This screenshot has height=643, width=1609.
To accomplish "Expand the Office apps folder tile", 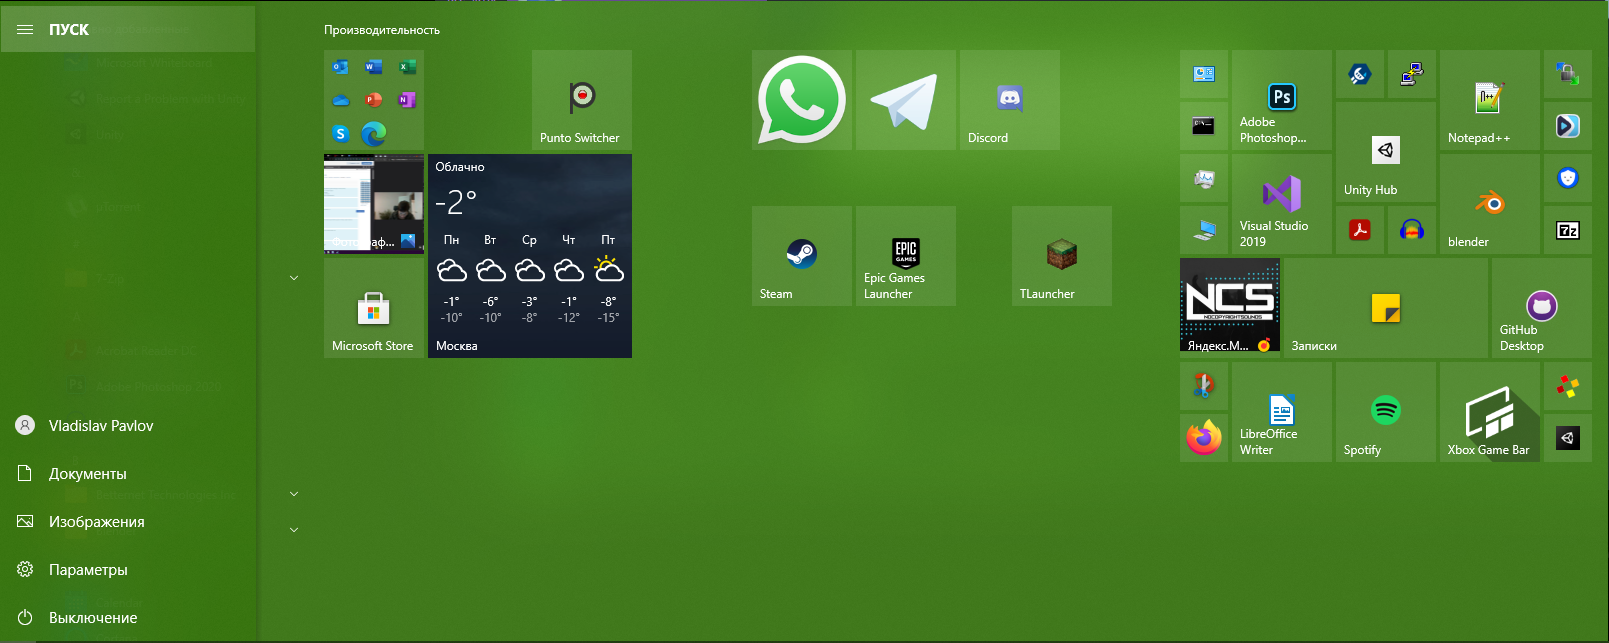I will point(374,100).
